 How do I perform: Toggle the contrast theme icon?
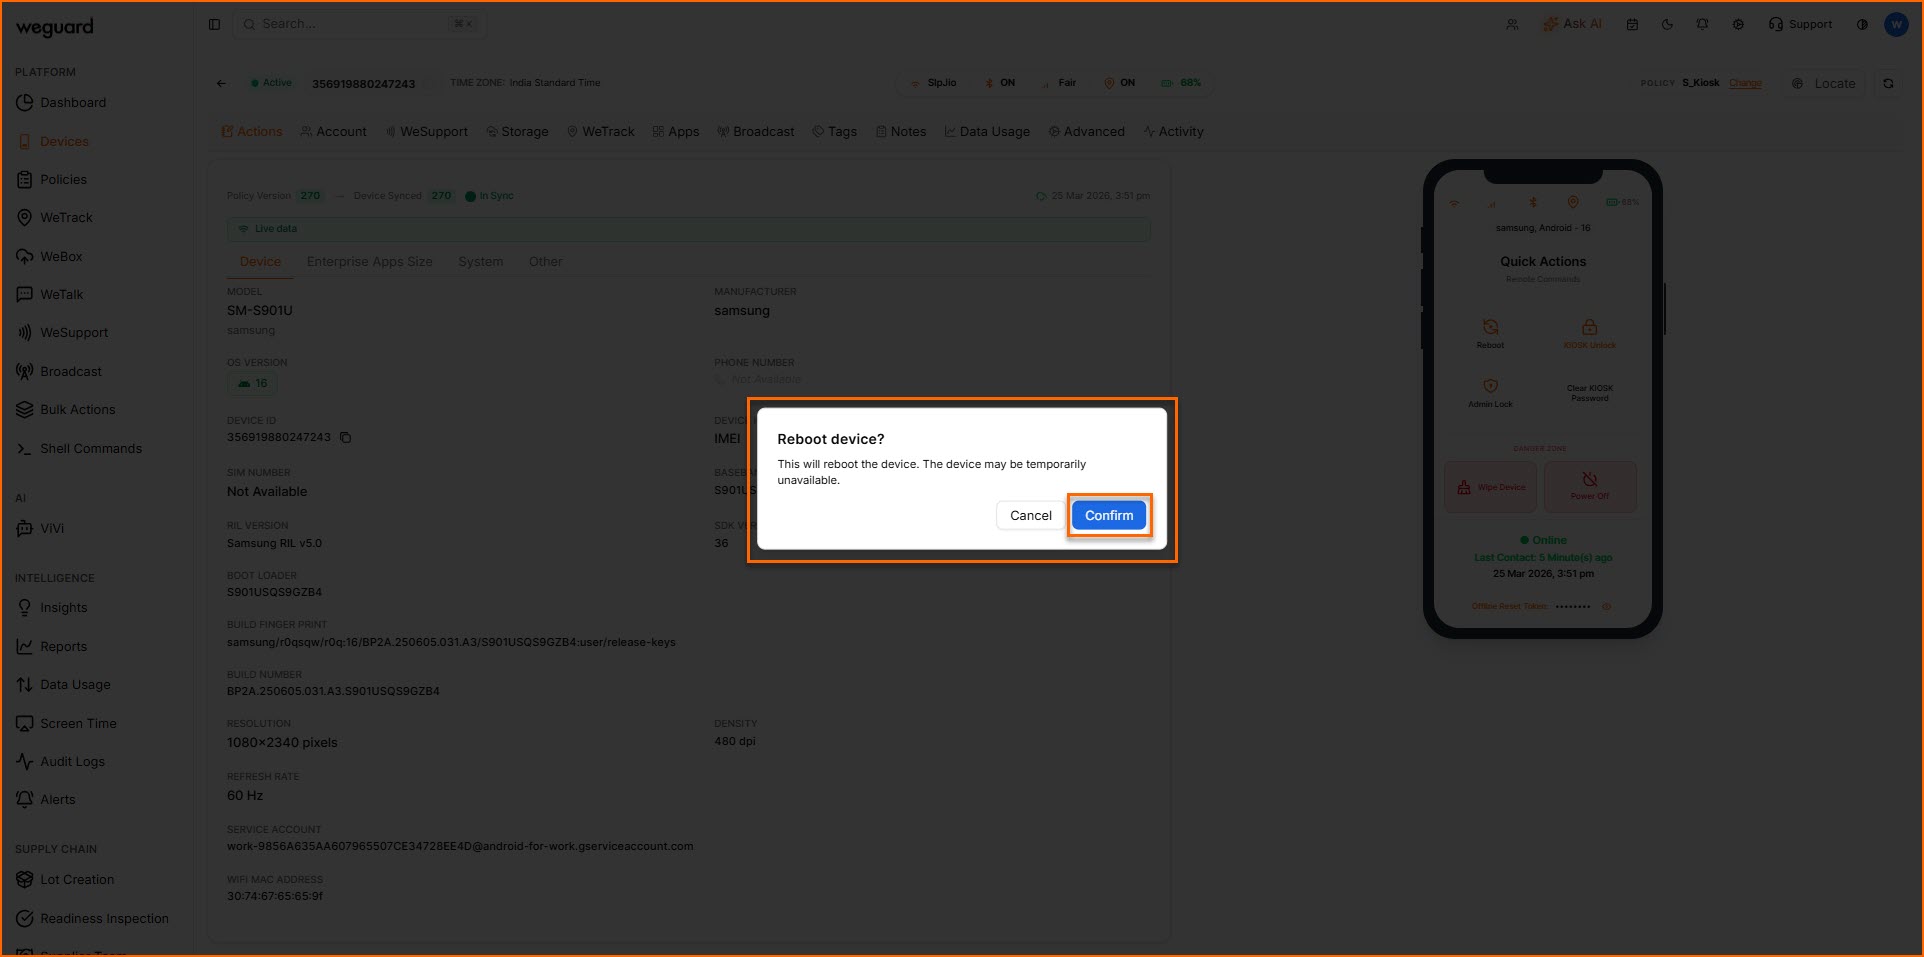click(1862, 25)
